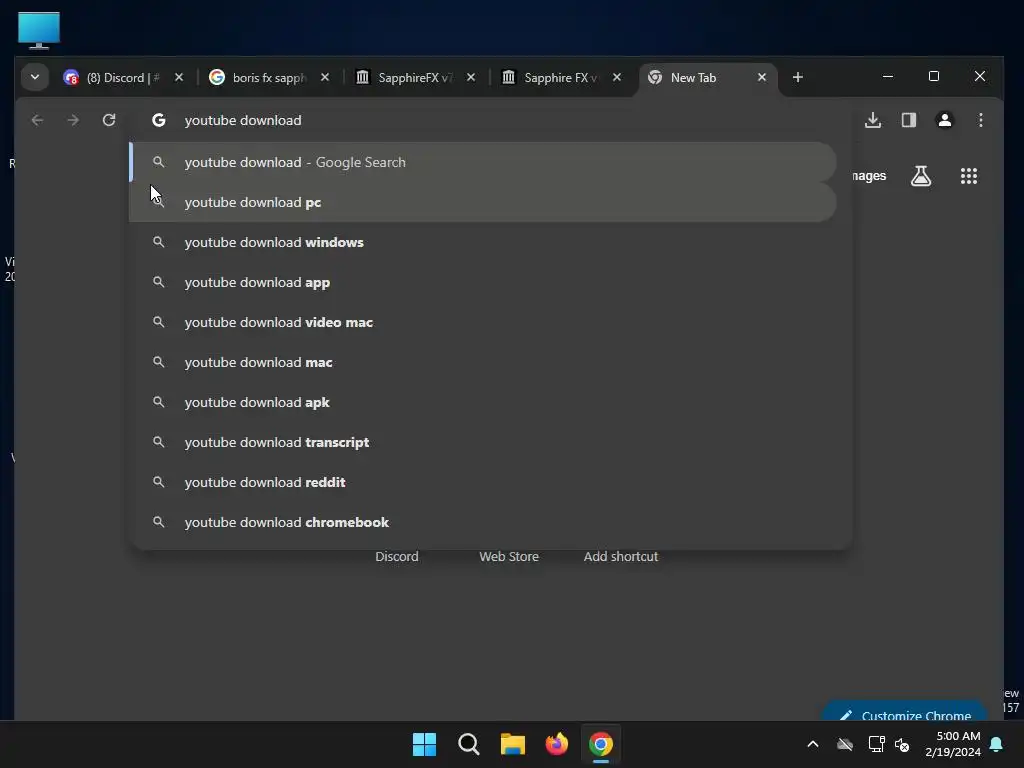This screenshot has height=768, width=1024.
Task: Open the Web Store shortcut
Action: click(509, 556)
